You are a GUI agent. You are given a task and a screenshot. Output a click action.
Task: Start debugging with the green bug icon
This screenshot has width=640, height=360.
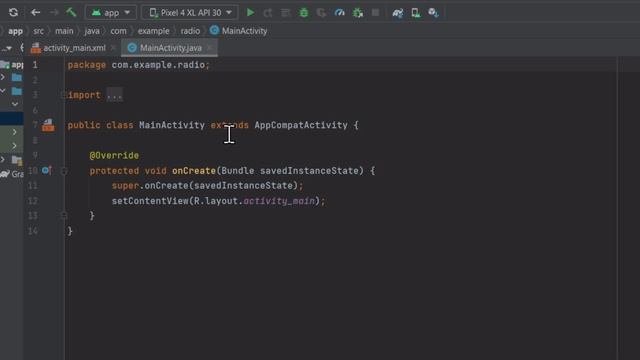[304, 13]
